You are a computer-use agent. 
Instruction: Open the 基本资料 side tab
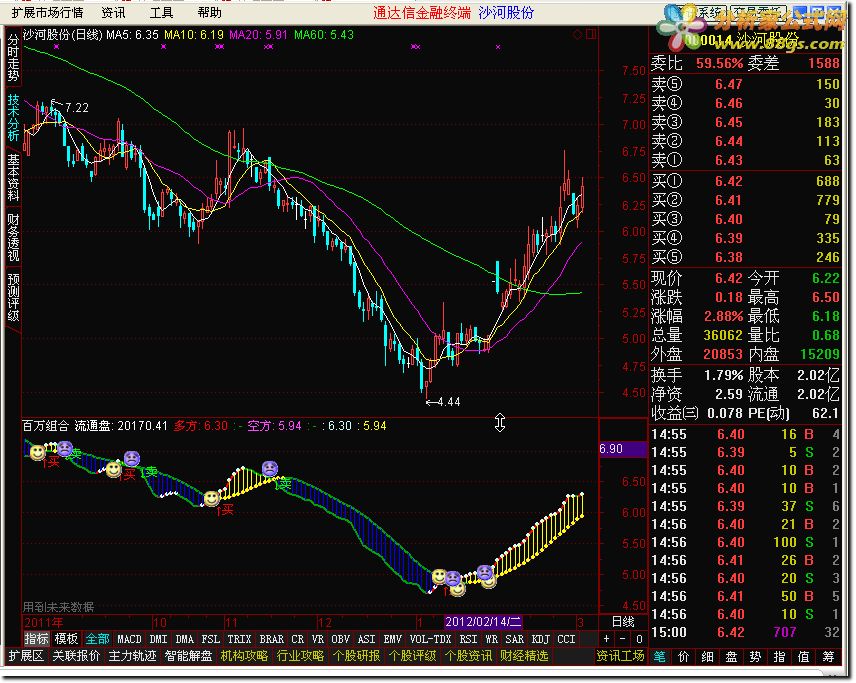click(x=13, y=177)
